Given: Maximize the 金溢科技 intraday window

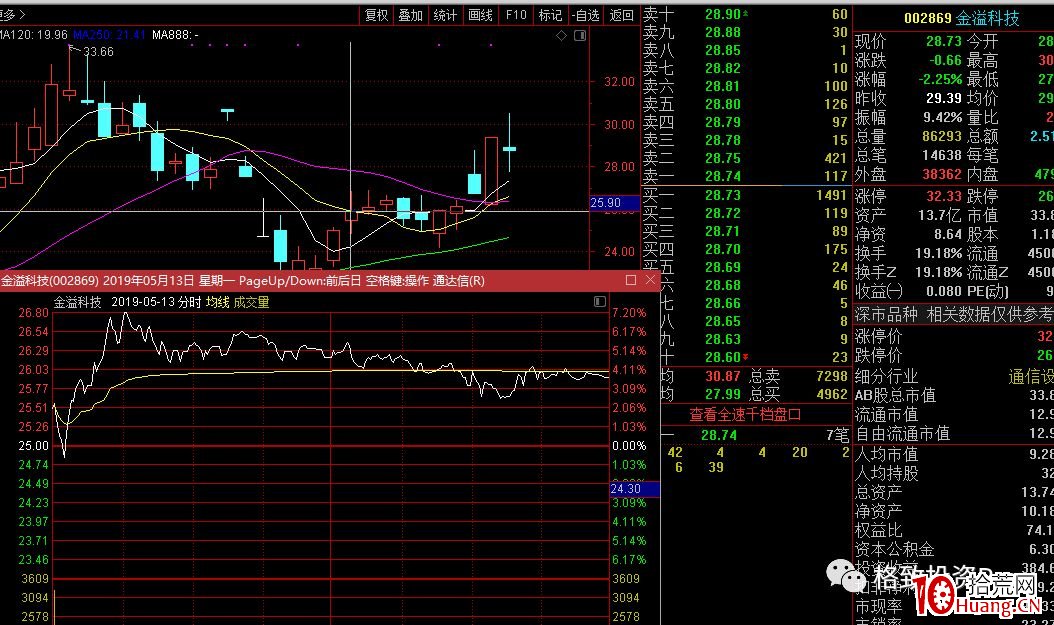Looking at the screenshot, I should click(x=631, y=280).
